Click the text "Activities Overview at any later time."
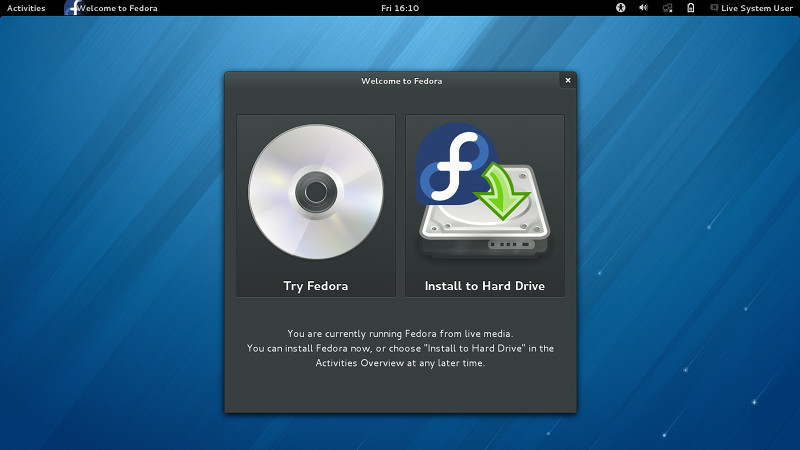Screen dimensions: 800x450 point(400,363)
